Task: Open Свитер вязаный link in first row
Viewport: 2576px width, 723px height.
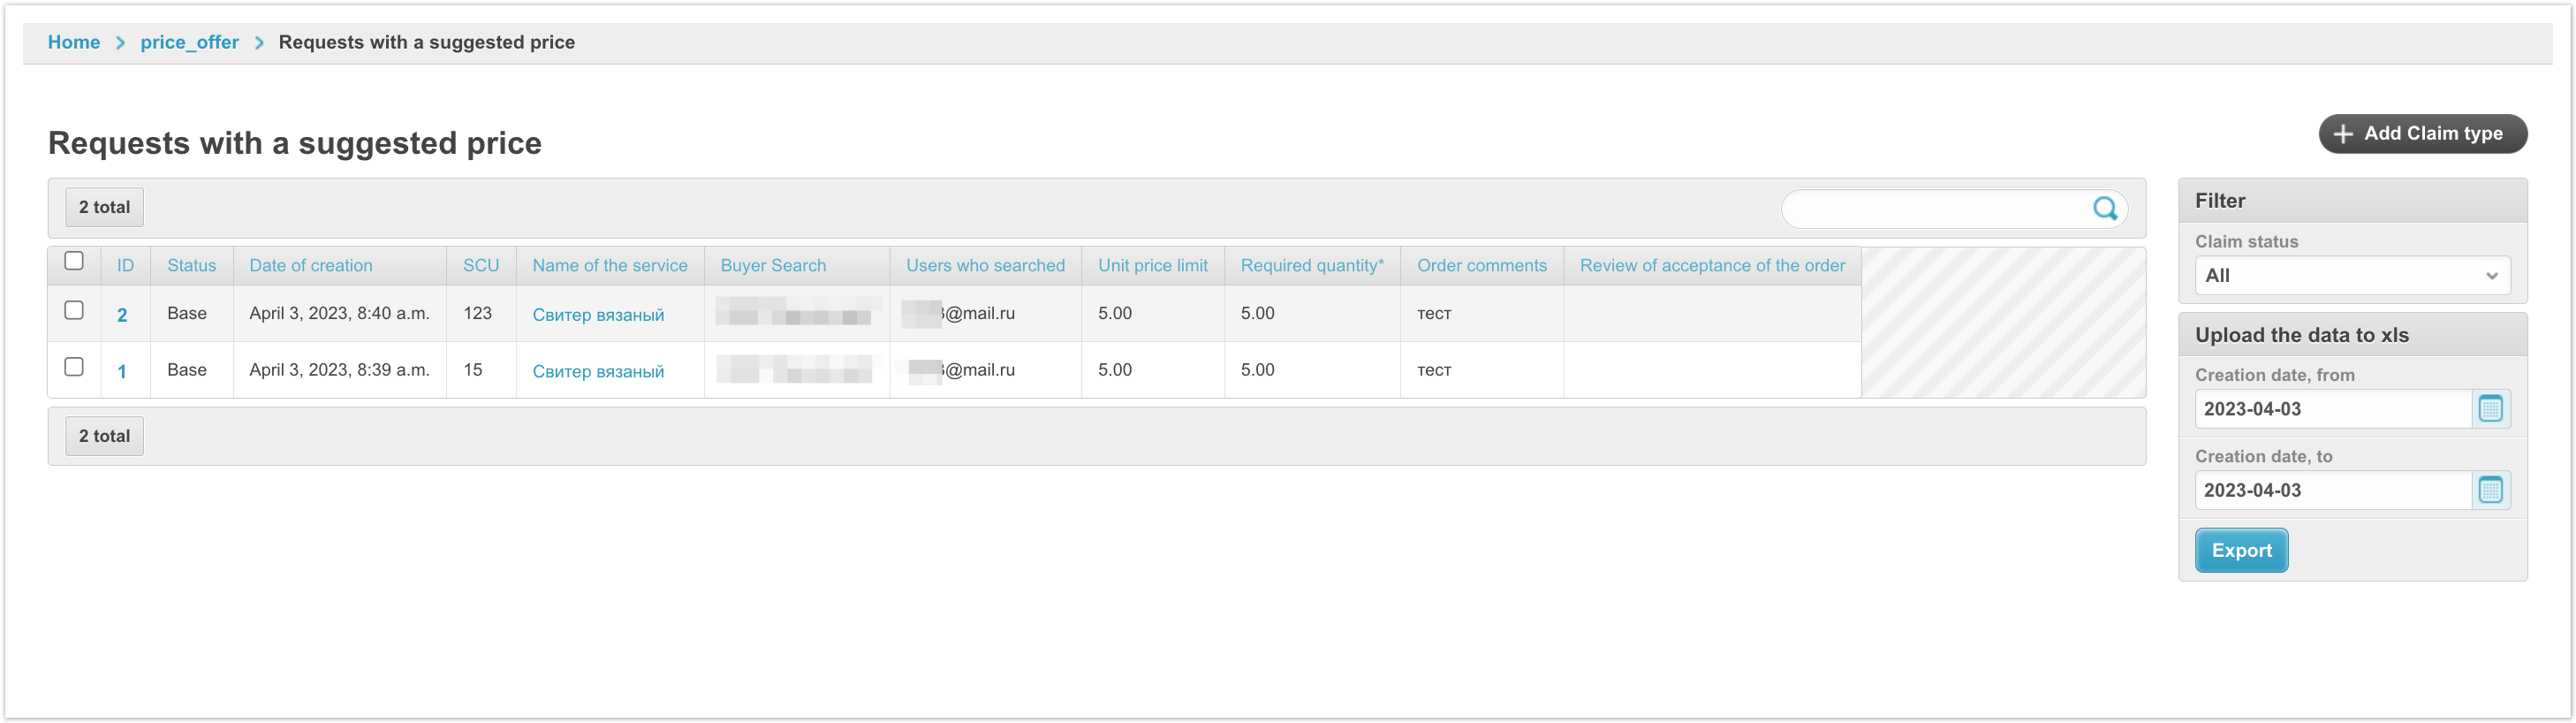Action: tap(597, 315)
